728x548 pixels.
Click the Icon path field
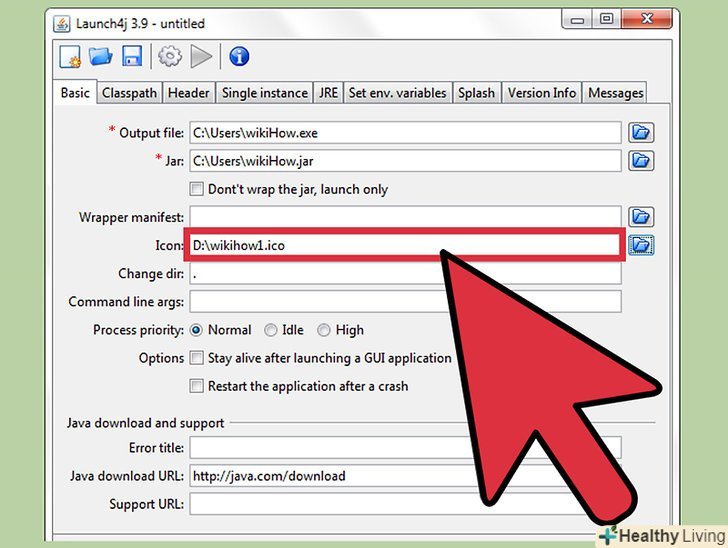pos(405,245)
